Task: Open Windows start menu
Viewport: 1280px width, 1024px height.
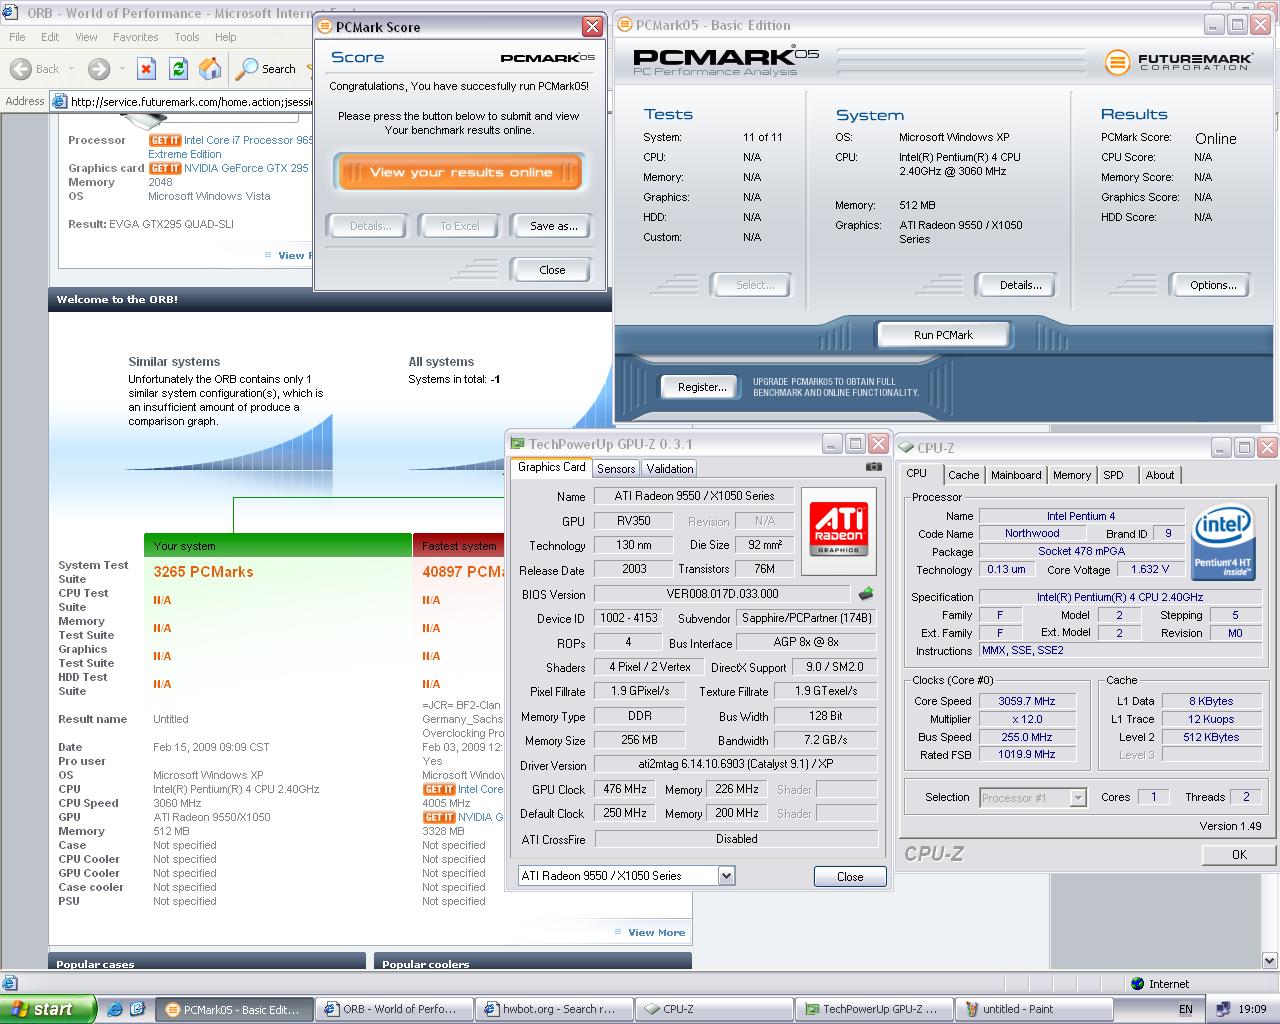Action: pos(48,1009)
